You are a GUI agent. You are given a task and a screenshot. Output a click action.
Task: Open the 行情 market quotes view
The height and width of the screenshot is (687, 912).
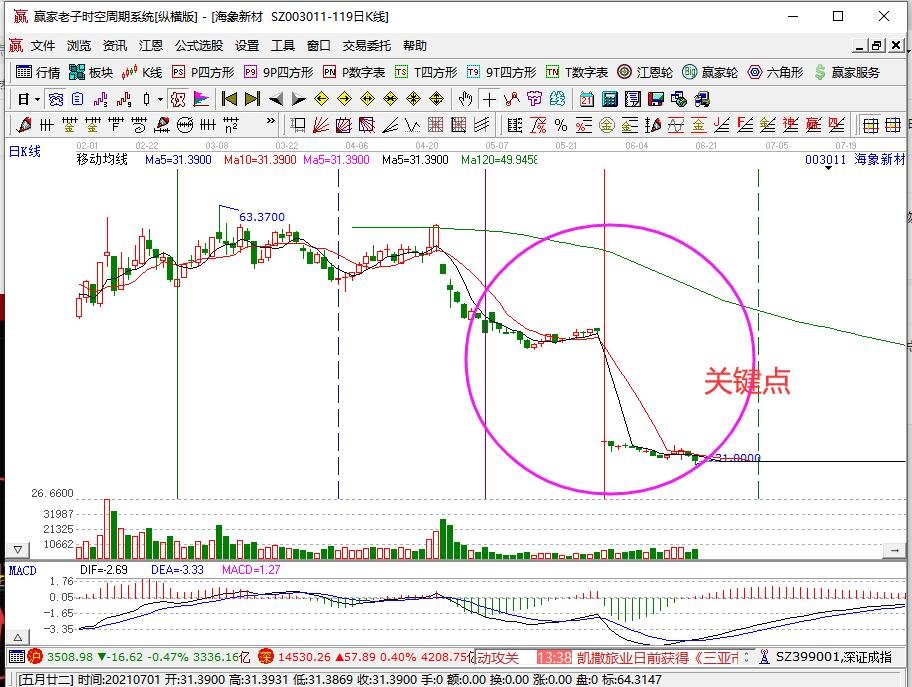[38, 72]
